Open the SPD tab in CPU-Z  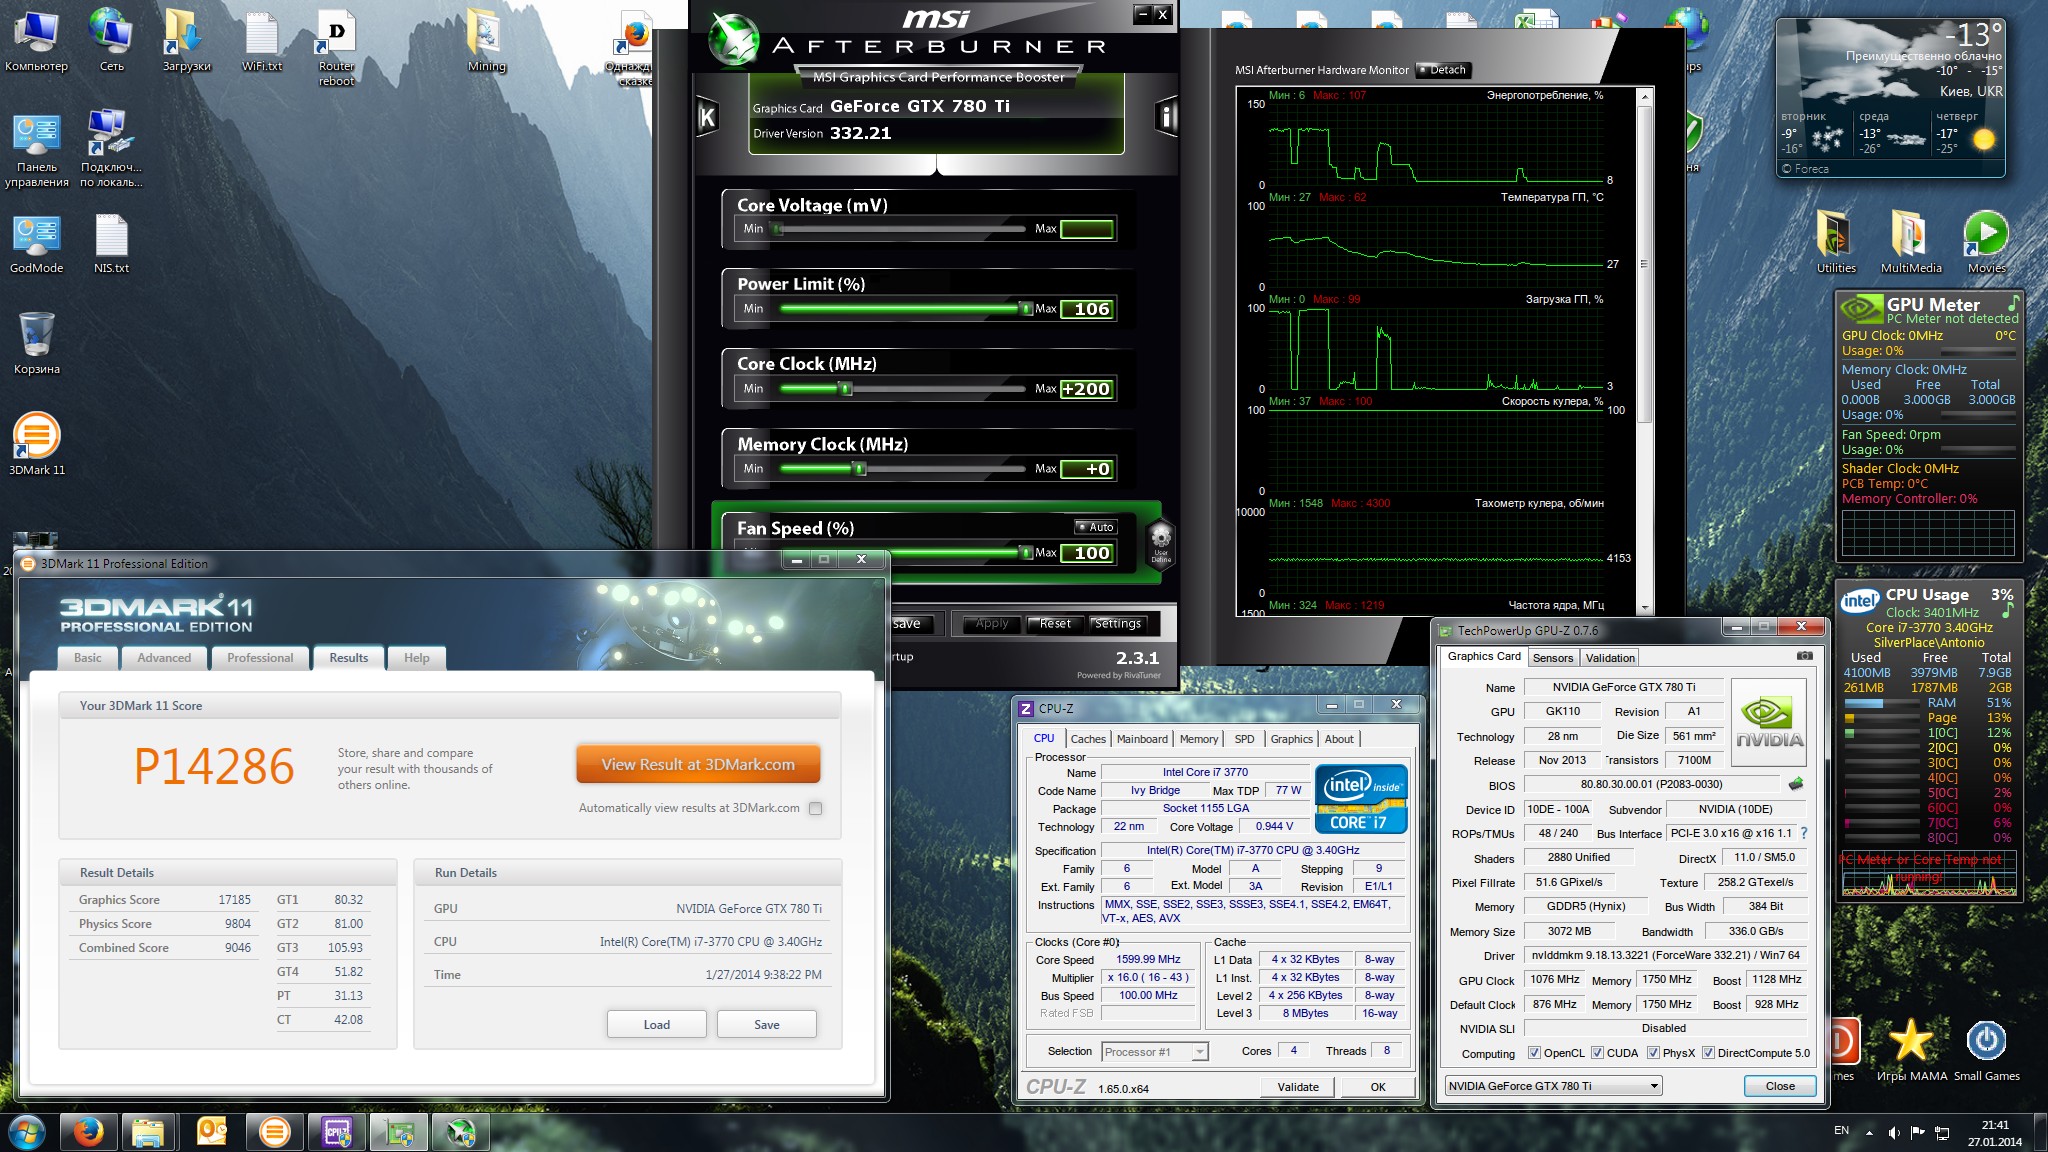(1244, 739)
